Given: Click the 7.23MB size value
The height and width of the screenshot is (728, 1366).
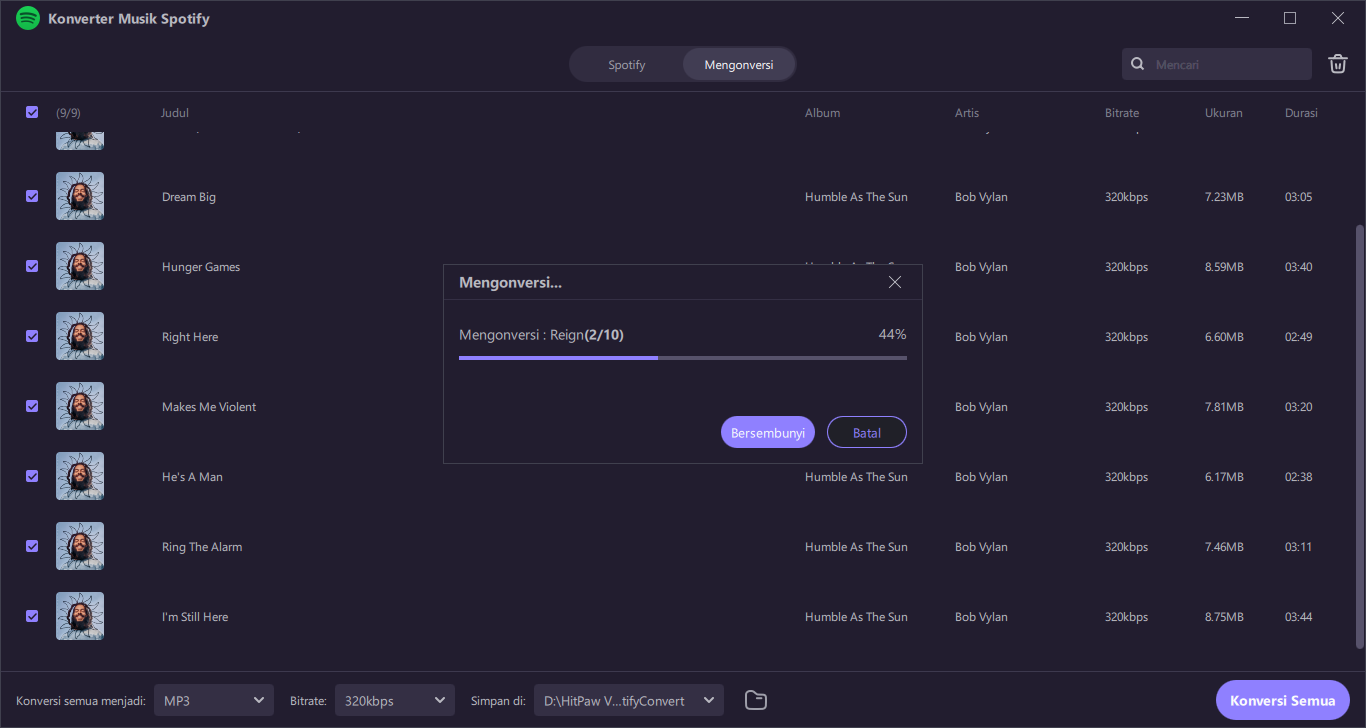Looking at the screenshot, I should (x=1224, y=197).
